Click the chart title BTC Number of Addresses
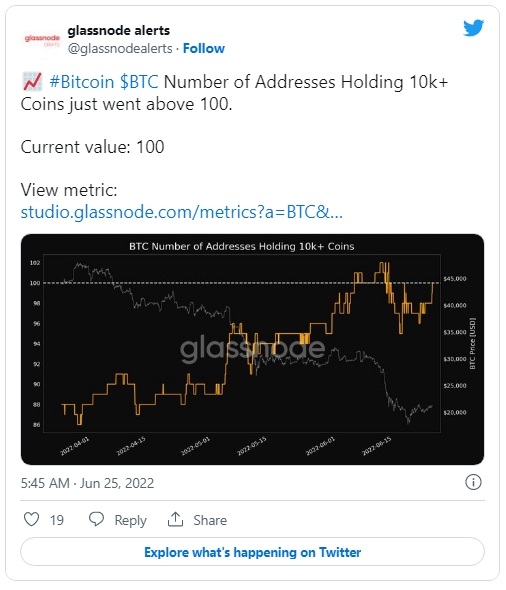The height and width of the screenshot is (590, 506). (x=242, y=246)
